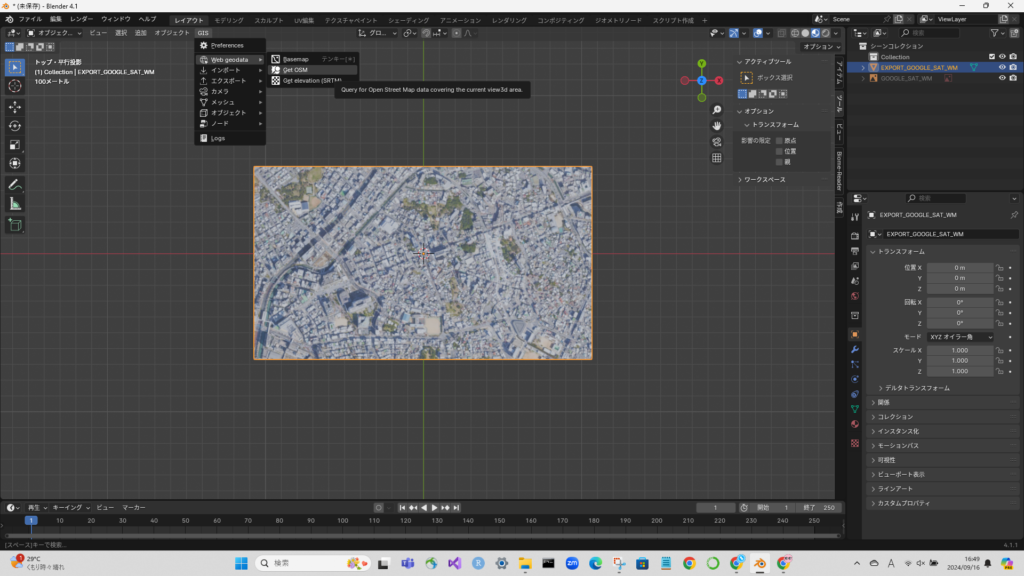This screenshot has width=1024, height=576.
Task: Hide EXPORT_GOOGLE_SAT_WM with its eye icon
Action: [1002, 68]
